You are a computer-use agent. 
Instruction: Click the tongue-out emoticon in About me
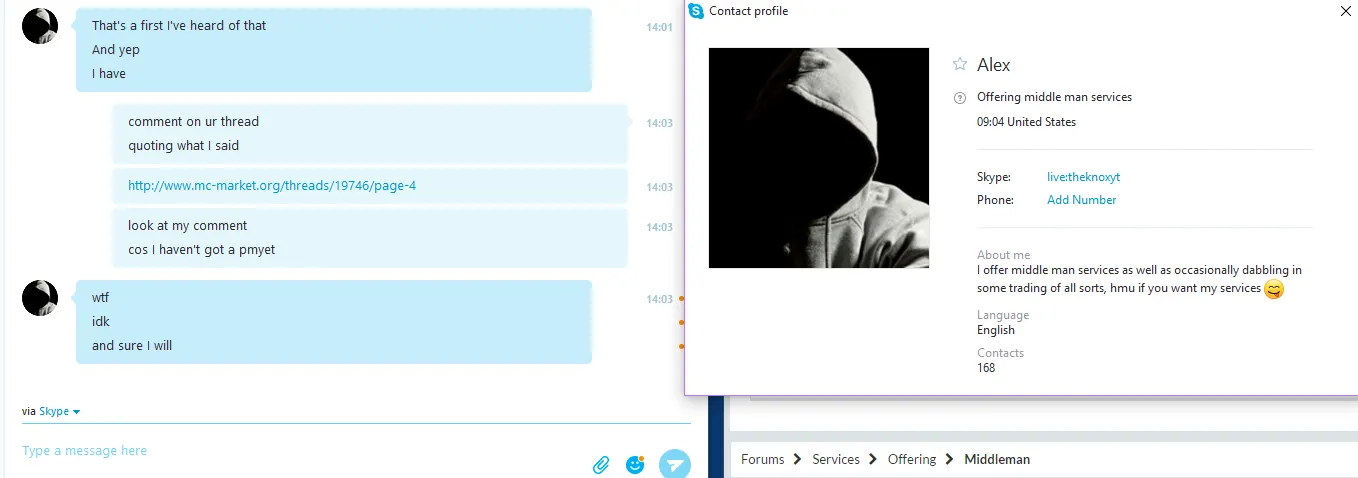[1273, 289]
